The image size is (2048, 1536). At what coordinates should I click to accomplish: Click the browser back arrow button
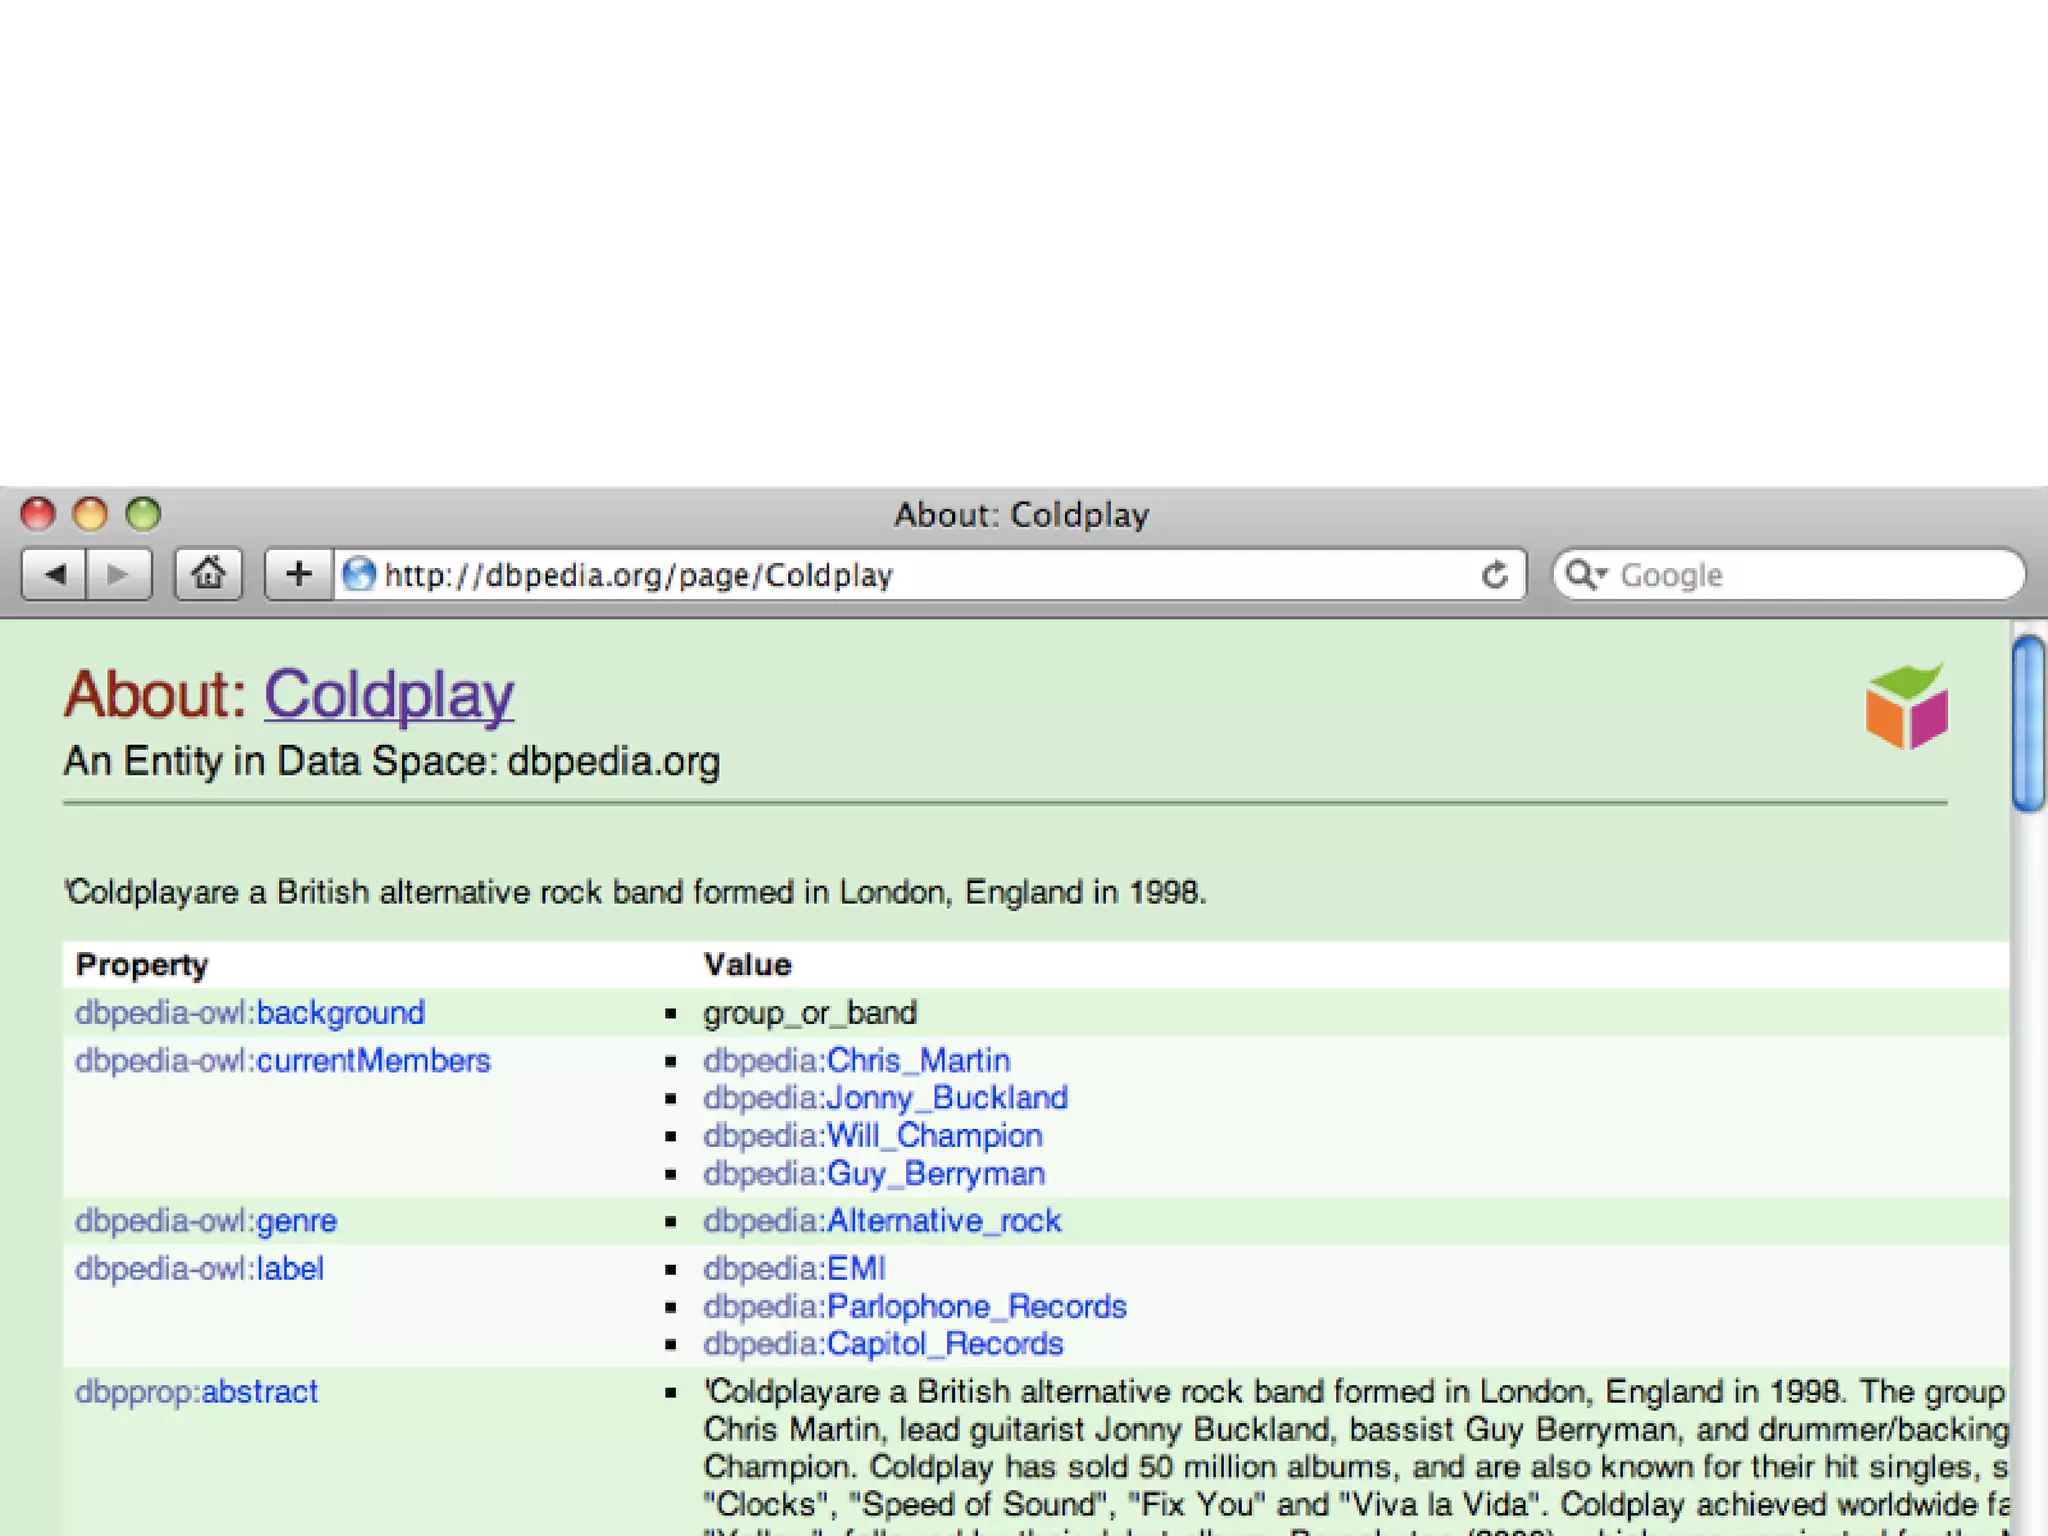click(55, 574)
